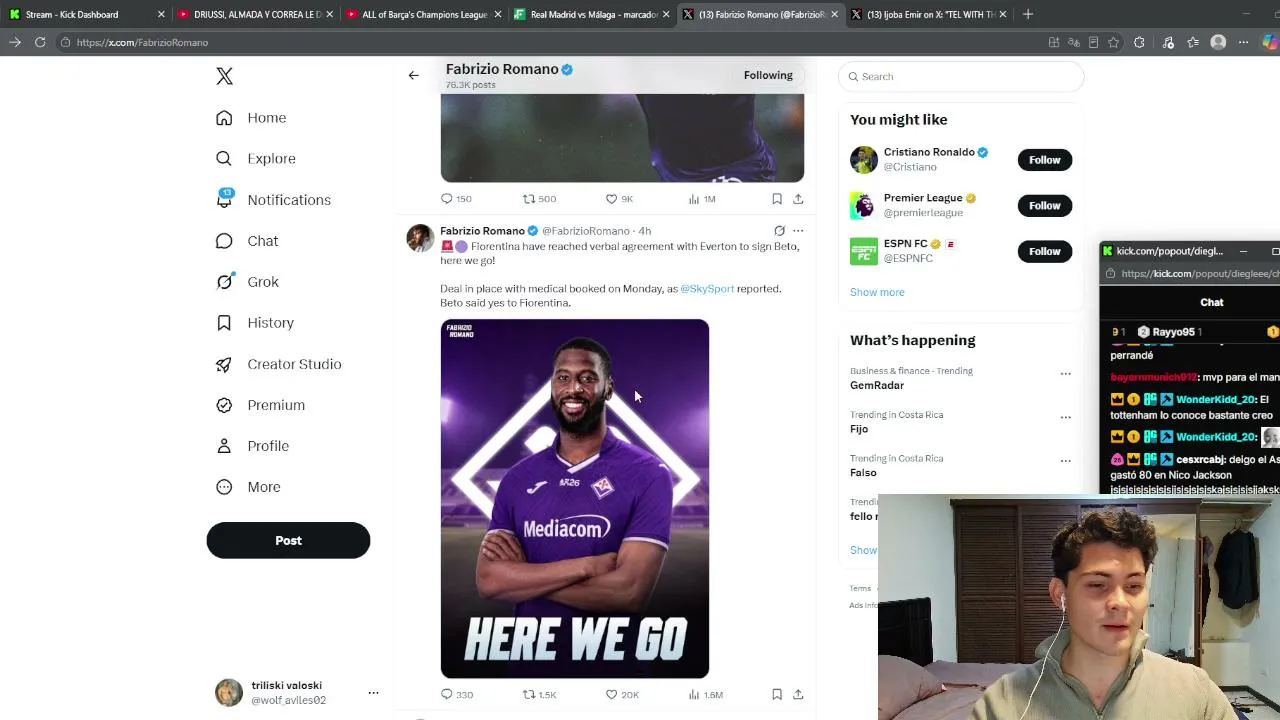The height and width of the screenshot is (720, 1280).
Task: Click Show more under You might like
Action: coord(877,292)
